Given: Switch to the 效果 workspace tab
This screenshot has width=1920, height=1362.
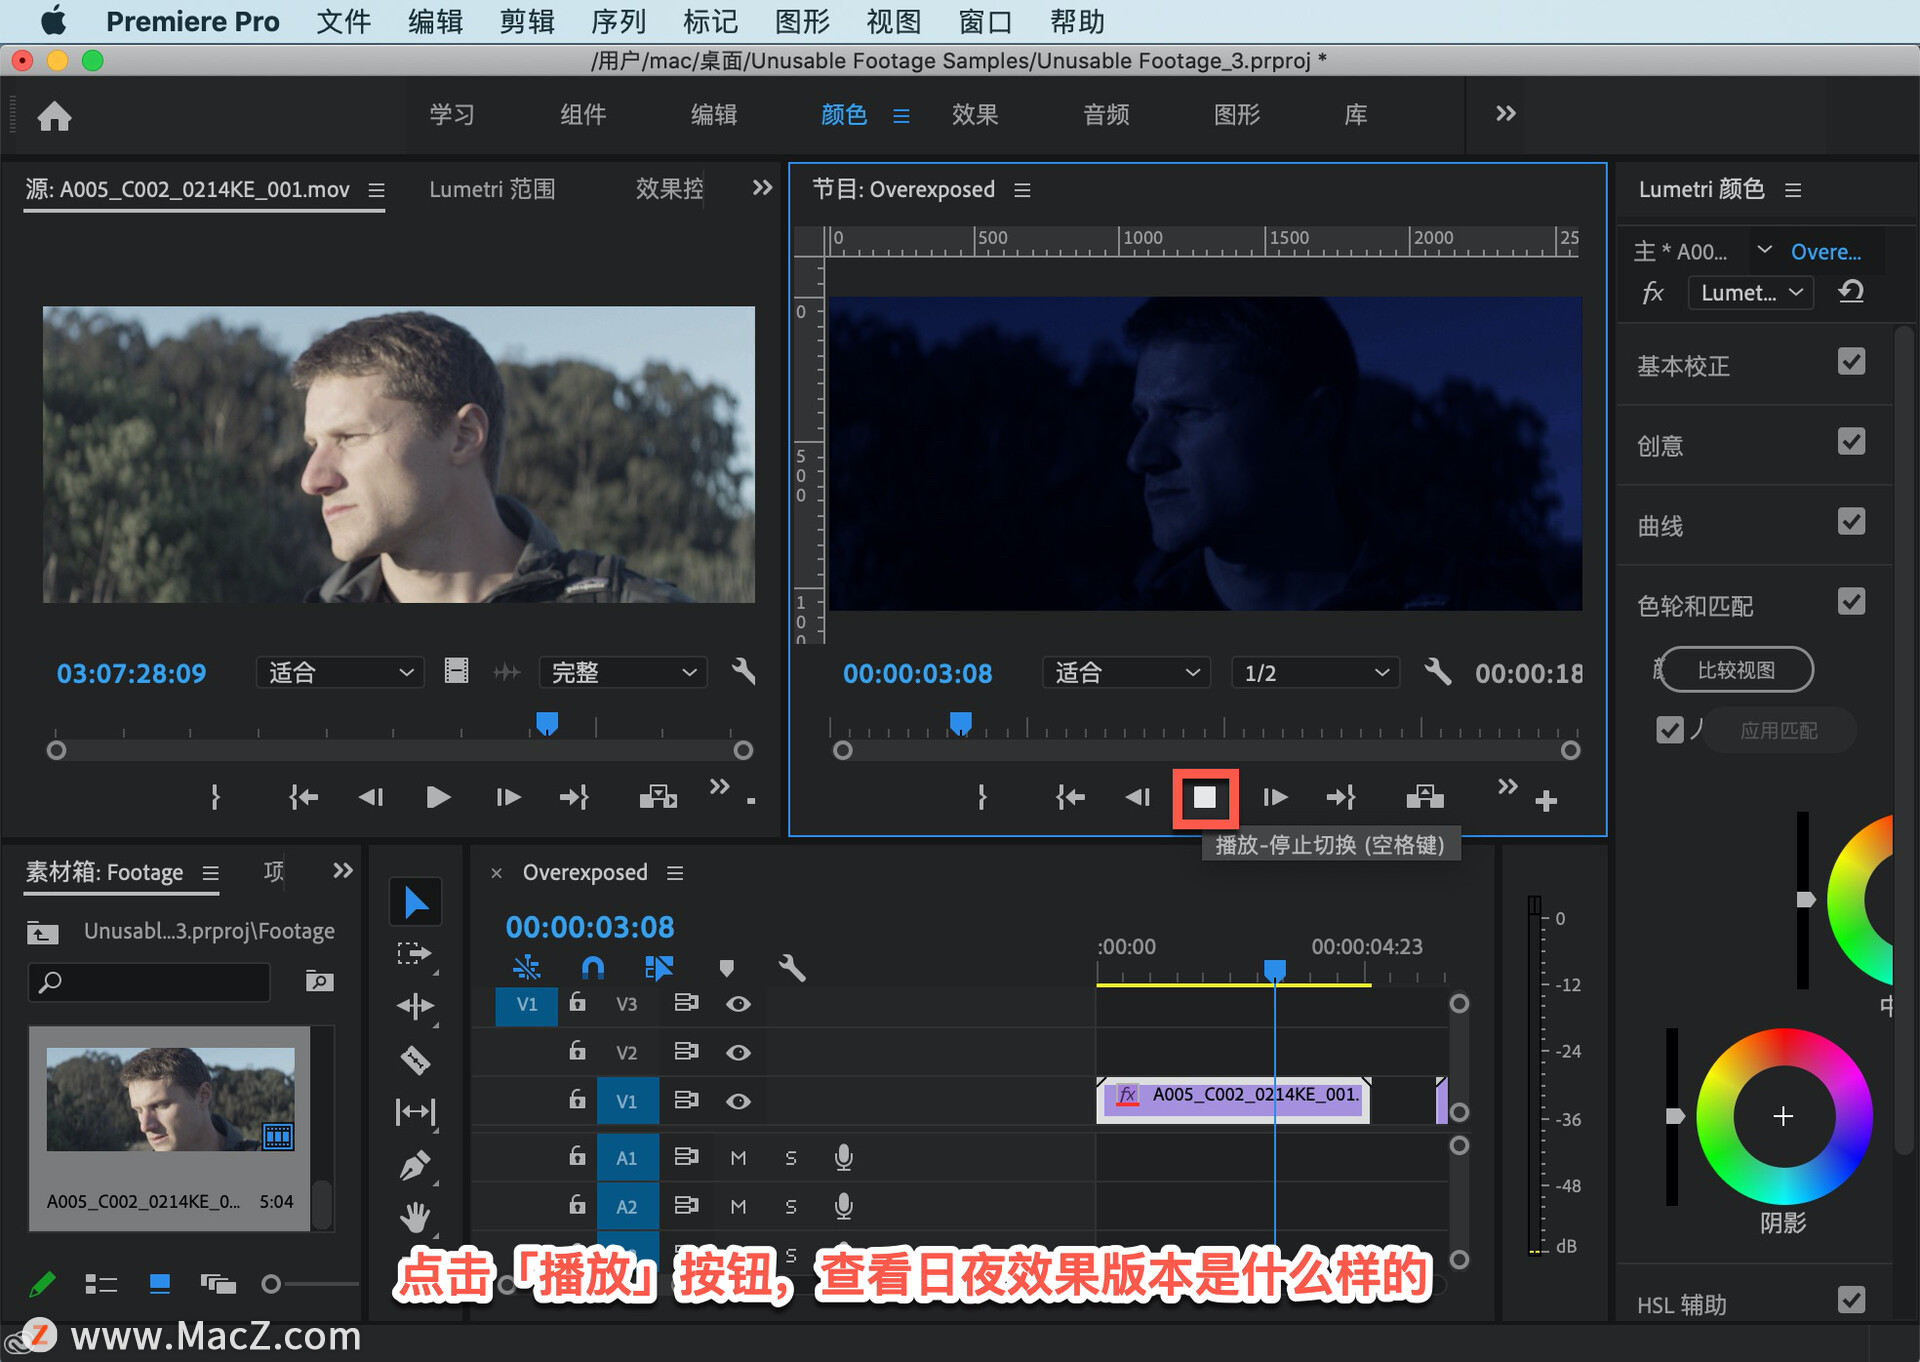Looking at the screenshot, I should pos(974,115).
